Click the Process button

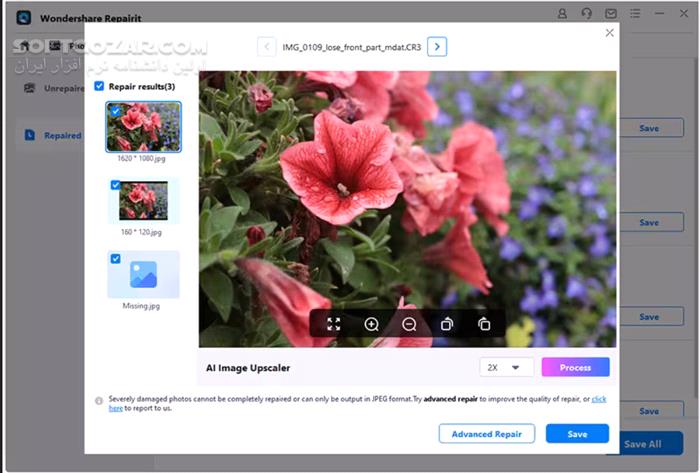[575, 367]
